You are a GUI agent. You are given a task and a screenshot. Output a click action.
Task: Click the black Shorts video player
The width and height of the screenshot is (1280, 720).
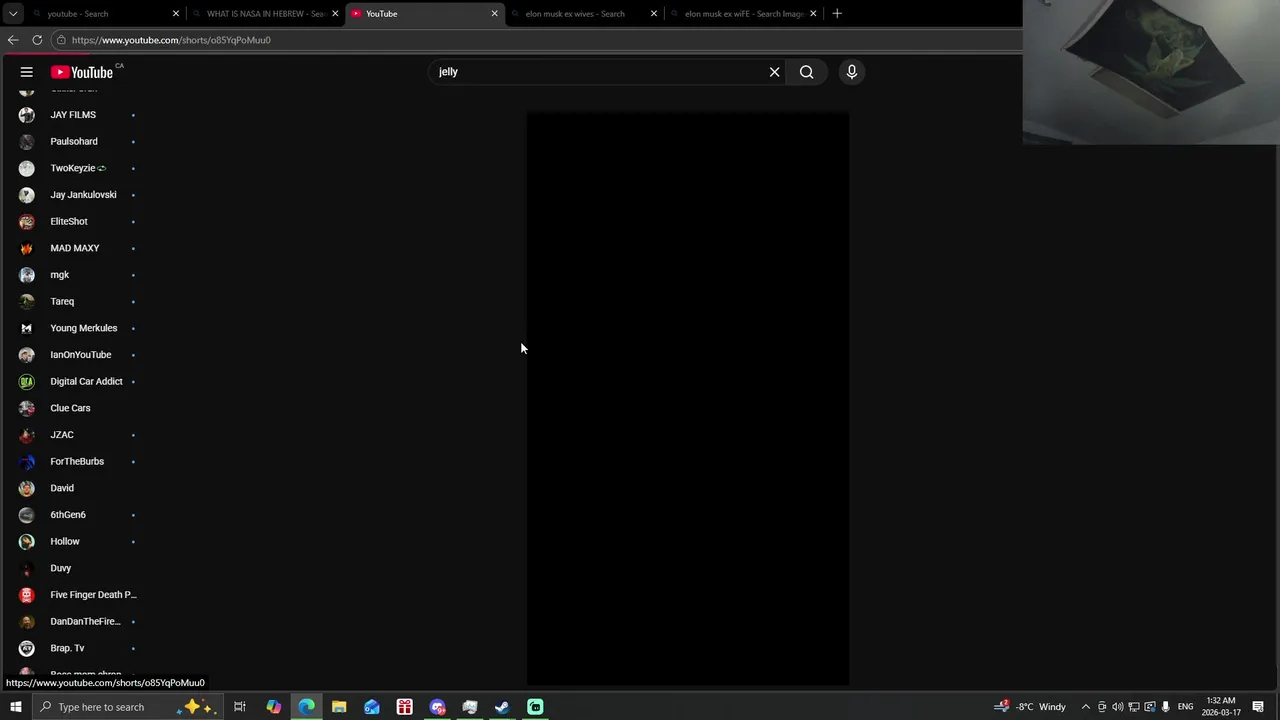click(x=688, y=398)
